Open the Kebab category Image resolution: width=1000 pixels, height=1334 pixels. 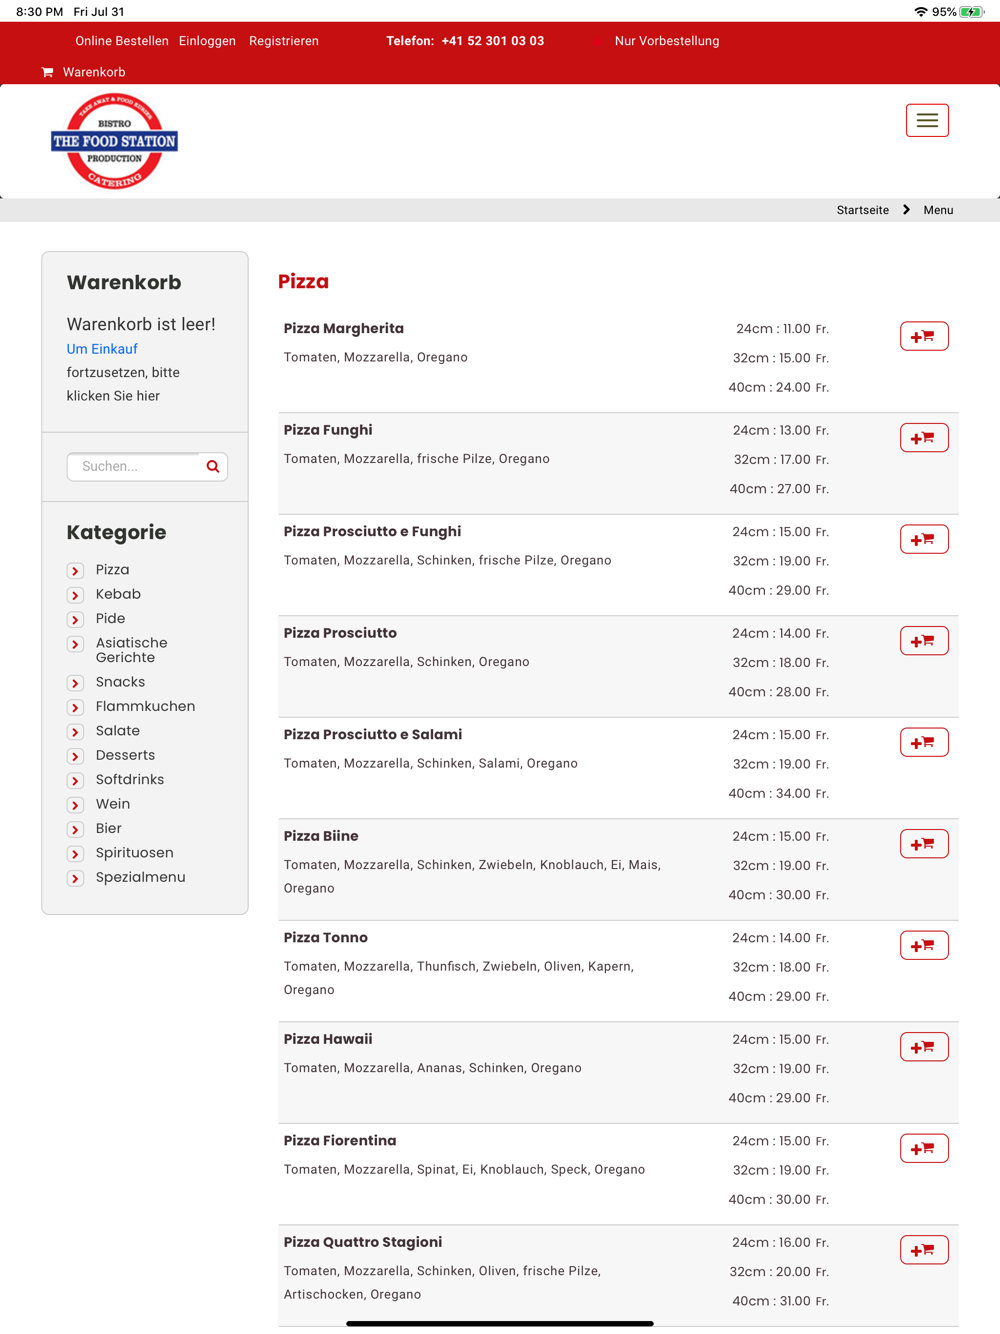coord(118,594)
